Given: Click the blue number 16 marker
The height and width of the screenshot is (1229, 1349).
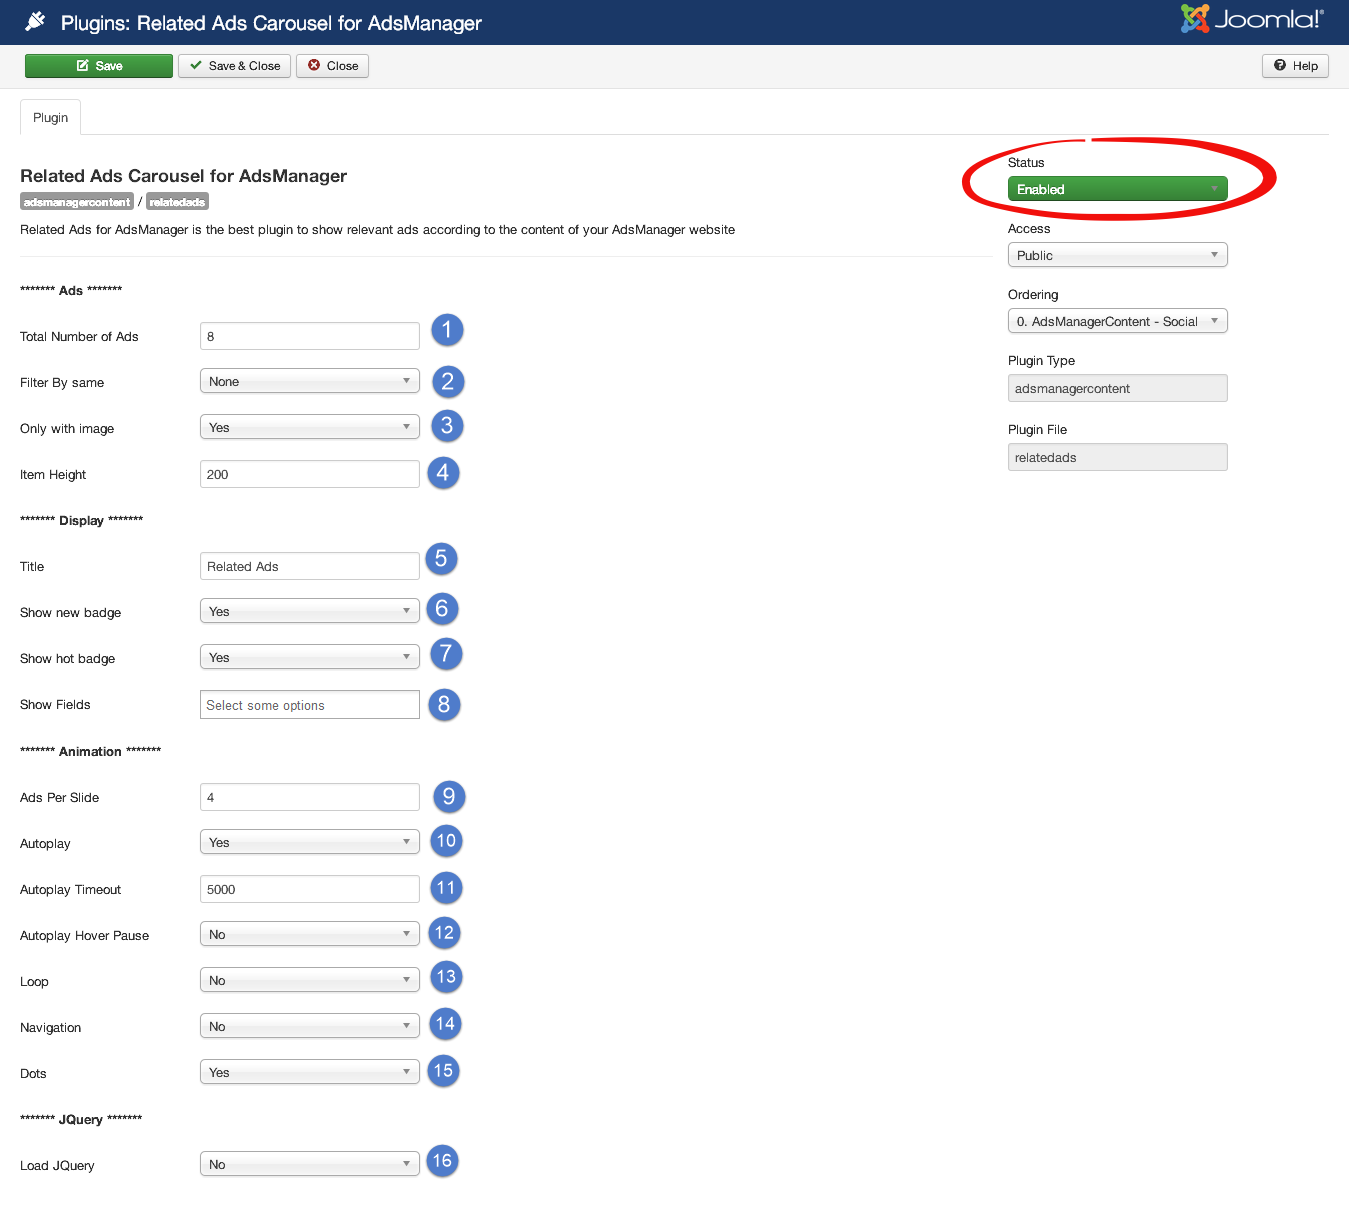Looking at the screenshot, I should pyautogui.click(x=442, y=1161).
